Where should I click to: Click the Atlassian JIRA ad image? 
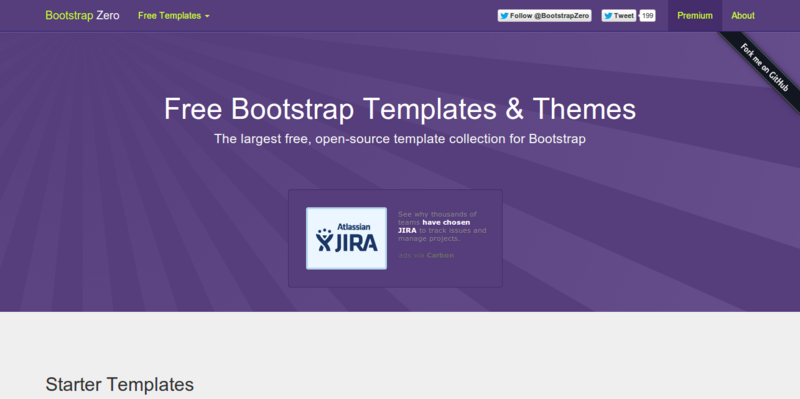click(346, 238)
